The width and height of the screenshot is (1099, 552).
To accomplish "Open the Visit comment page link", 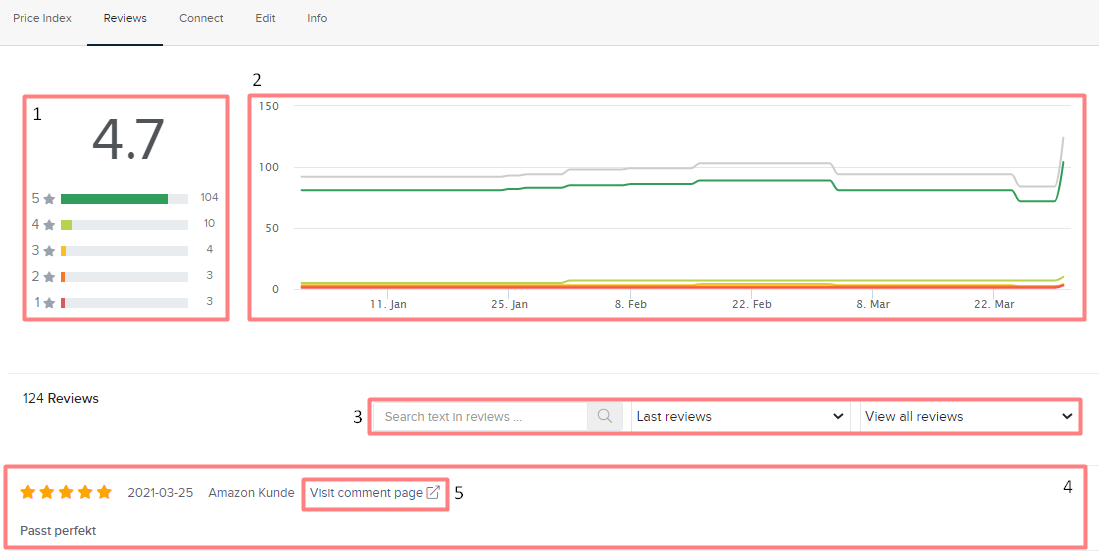I will pos(366,492).
